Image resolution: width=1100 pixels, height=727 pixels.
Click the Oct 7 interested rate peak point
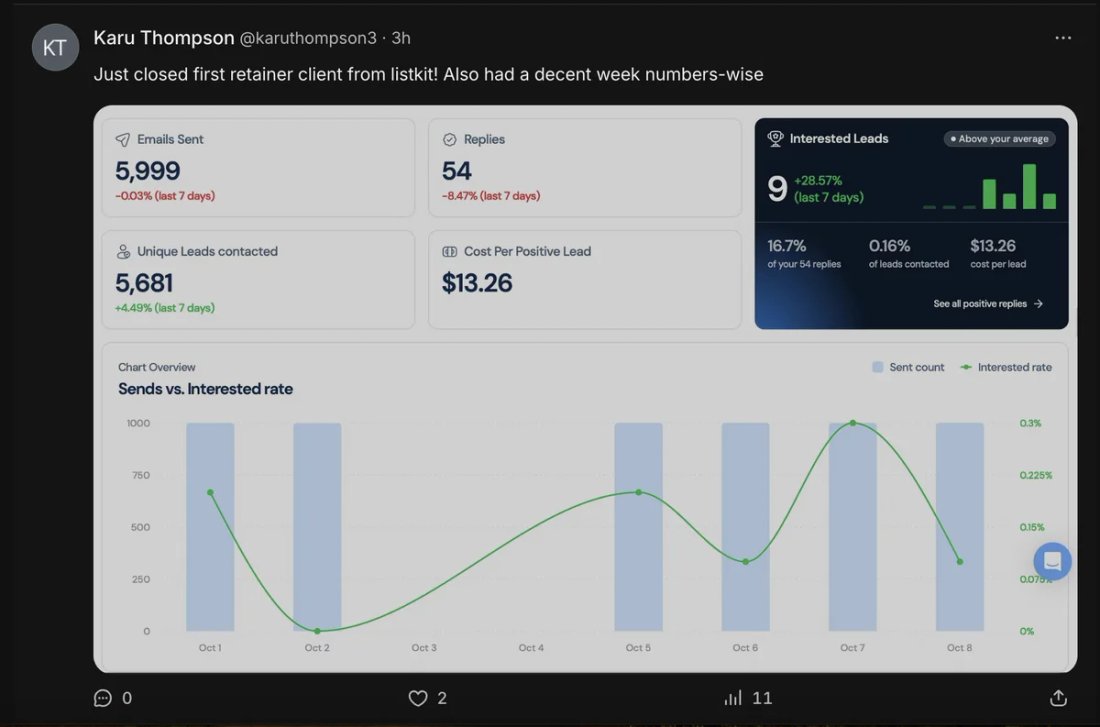tap(853, 423)
